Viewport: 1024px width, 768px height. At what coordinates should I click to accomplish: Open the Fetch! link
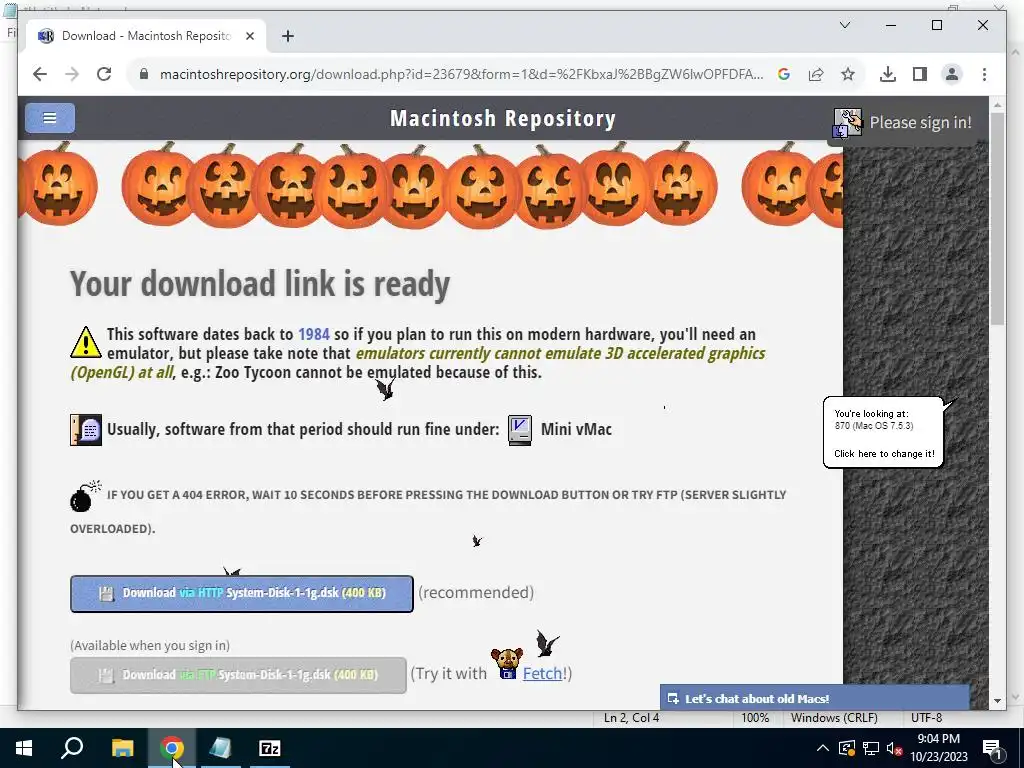544,673
